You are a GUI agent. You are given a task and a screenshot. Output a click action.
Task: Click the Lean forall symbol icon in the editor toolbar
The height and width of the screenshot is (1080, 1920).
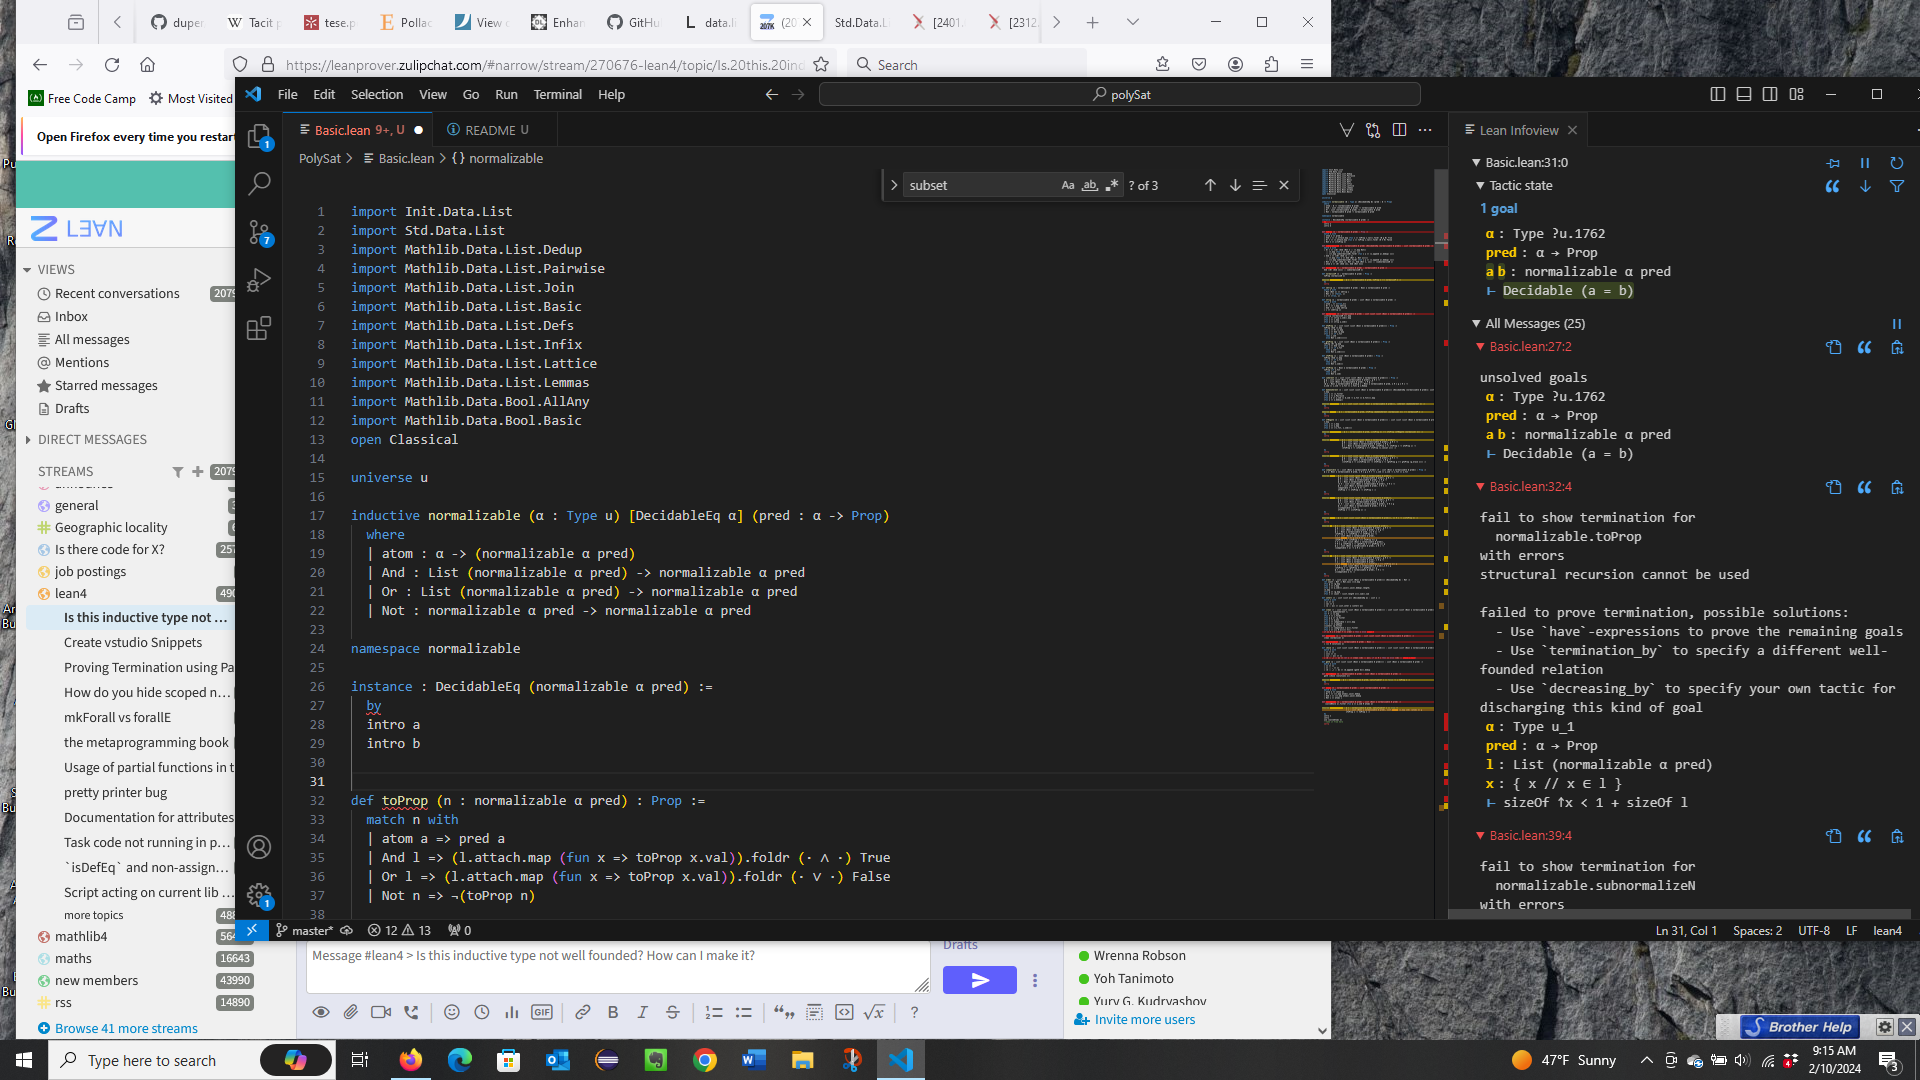1347,130
